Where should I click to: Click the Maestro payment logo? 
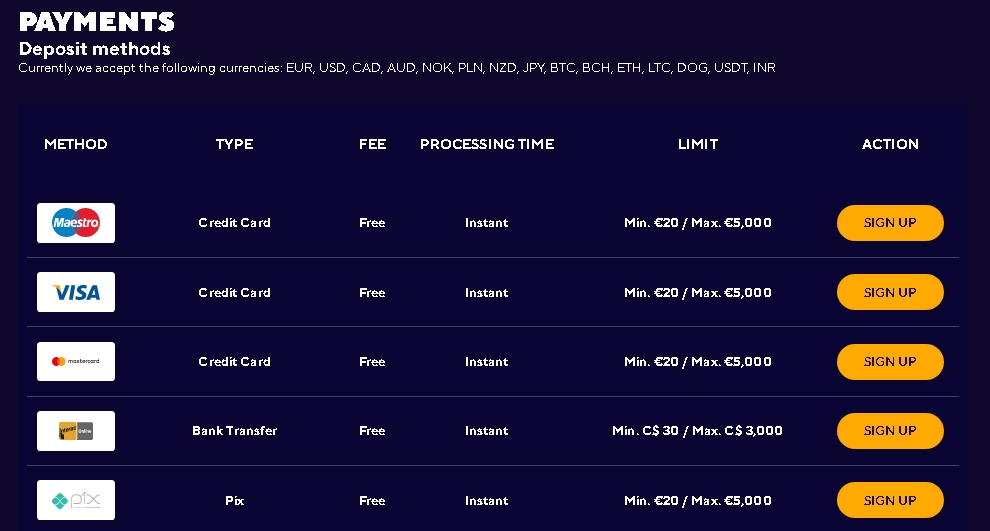76,223
